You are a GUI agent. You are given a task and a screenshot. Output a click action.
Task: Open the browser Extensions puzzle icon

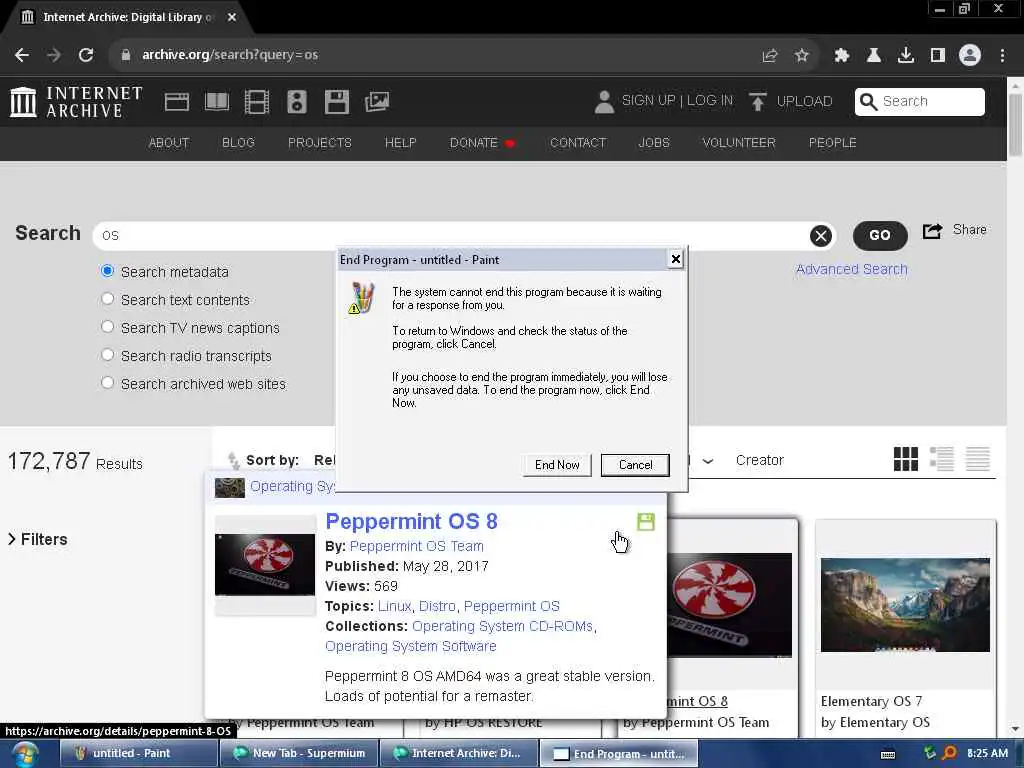[x=841, y=56]
